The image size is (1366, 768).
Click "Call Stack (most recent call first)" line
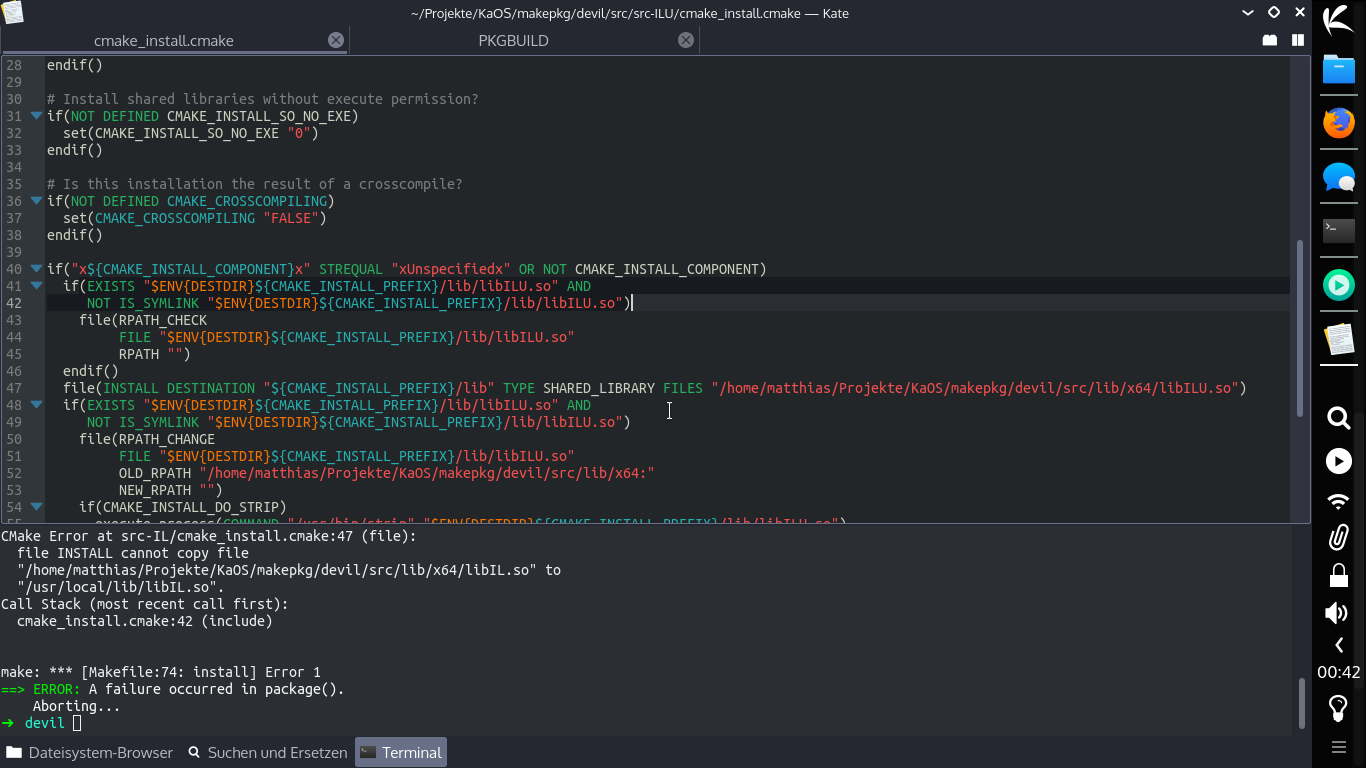[145, 604]
